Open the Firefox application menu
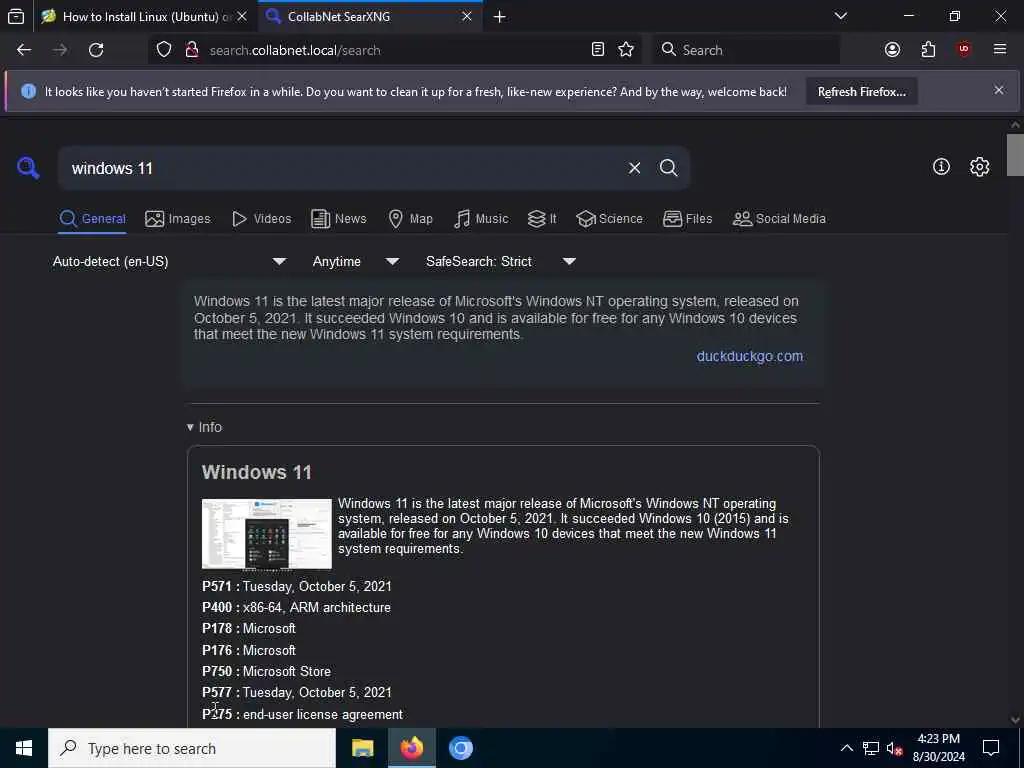Image resolution: width=1024 pixels, height=768 pixels. (1000, 50)
